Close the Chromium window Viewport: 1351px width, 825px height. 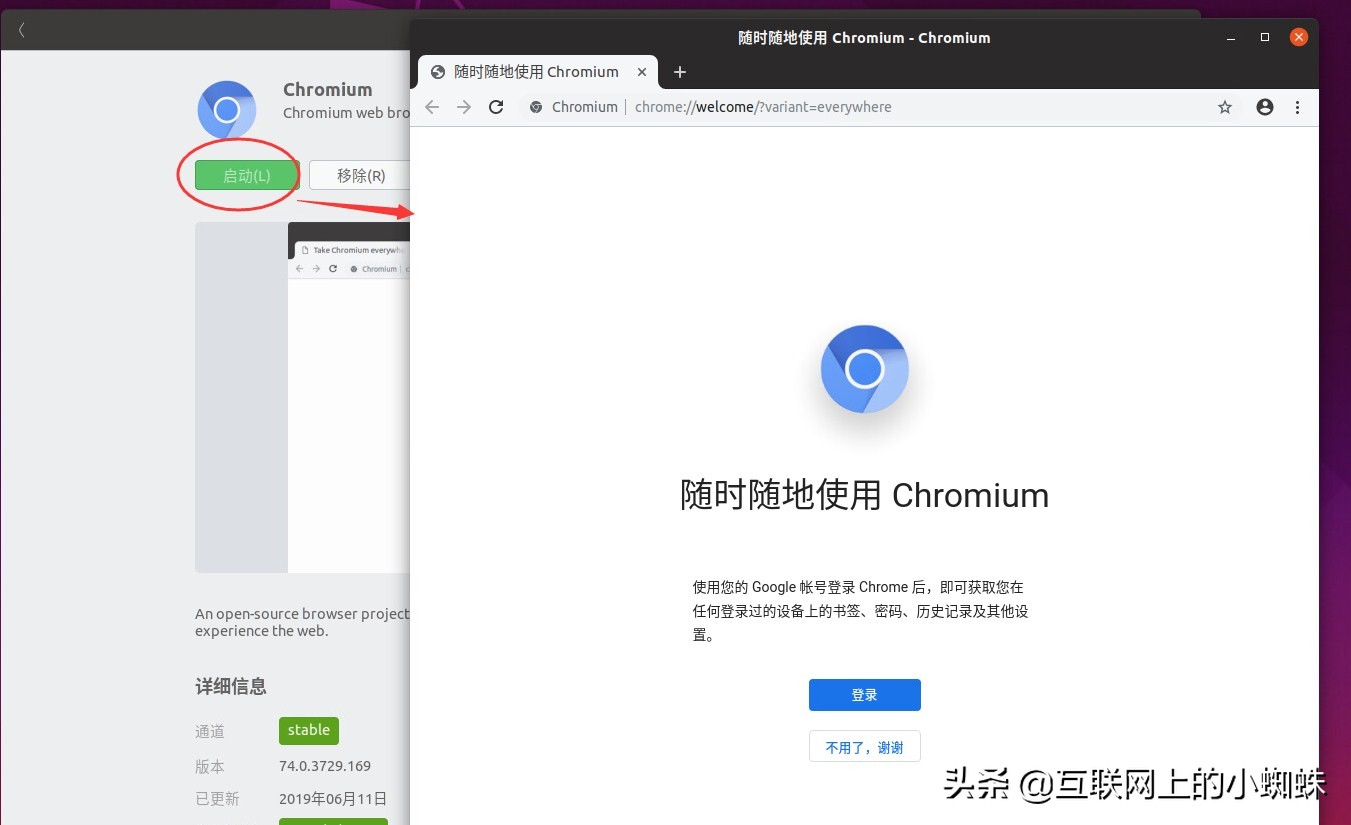1299,37
